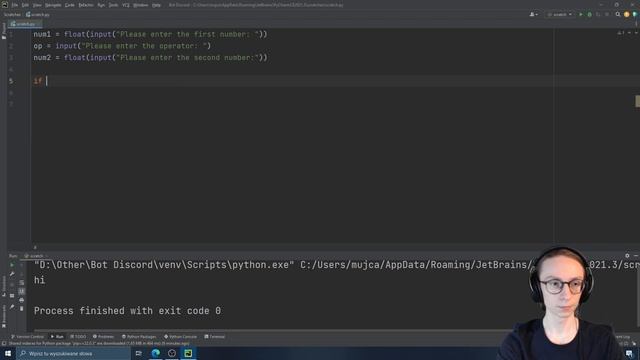Open the Run menu in menu bar
The height and width of the screenshot is (360, 640).
point(101,5)
